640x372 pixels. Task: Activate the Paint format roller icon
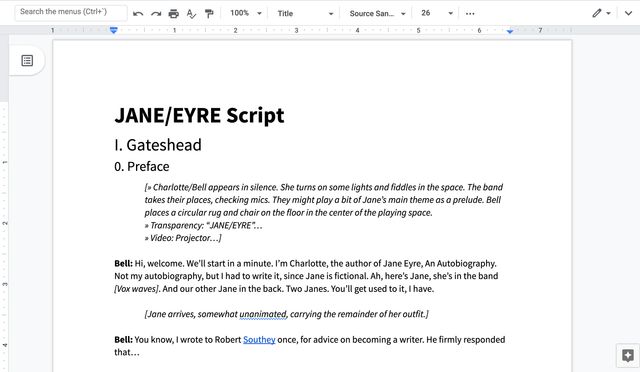click(x=209, y=13)
